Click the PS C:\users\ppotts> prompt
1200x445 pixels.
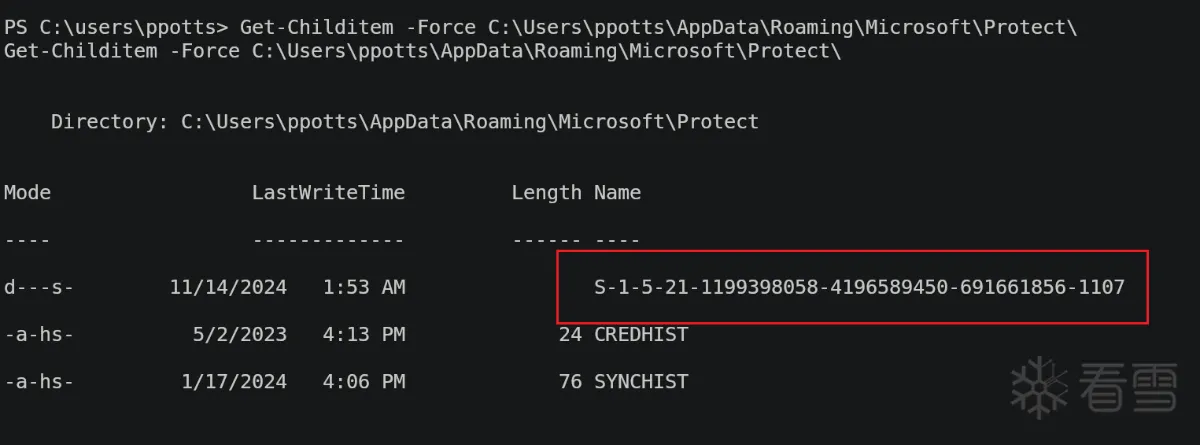tap(116, 27)
